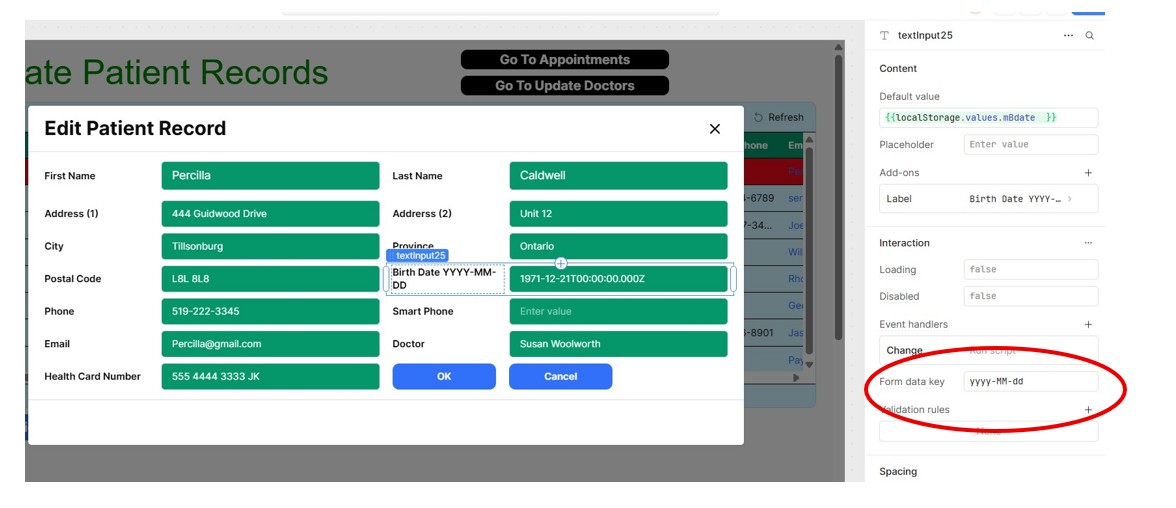Add a validation rule via the plus icon
Image resolution: width=1176 pixels, height=508 pixels.
1088,410
